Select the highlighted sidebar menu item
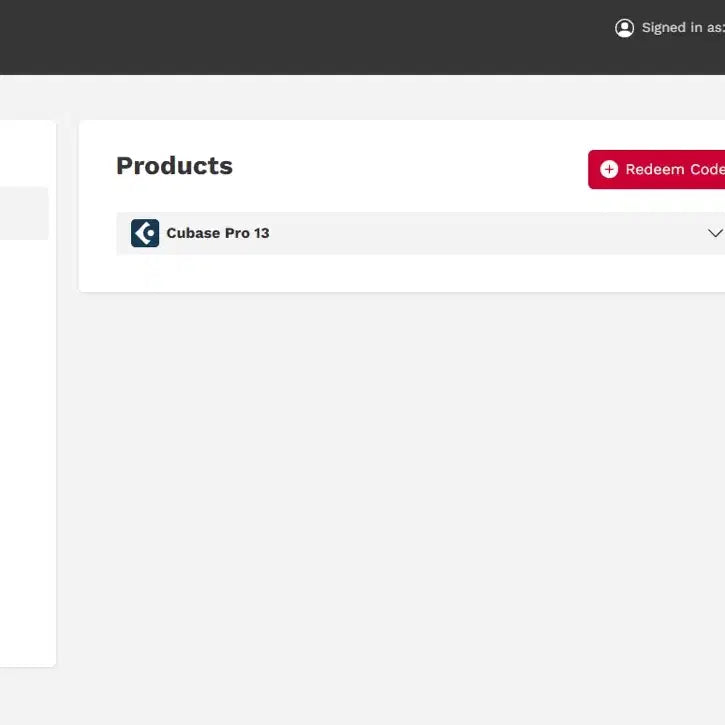The width and height of the screenshot is (725, 725). [x=24, y=213]
